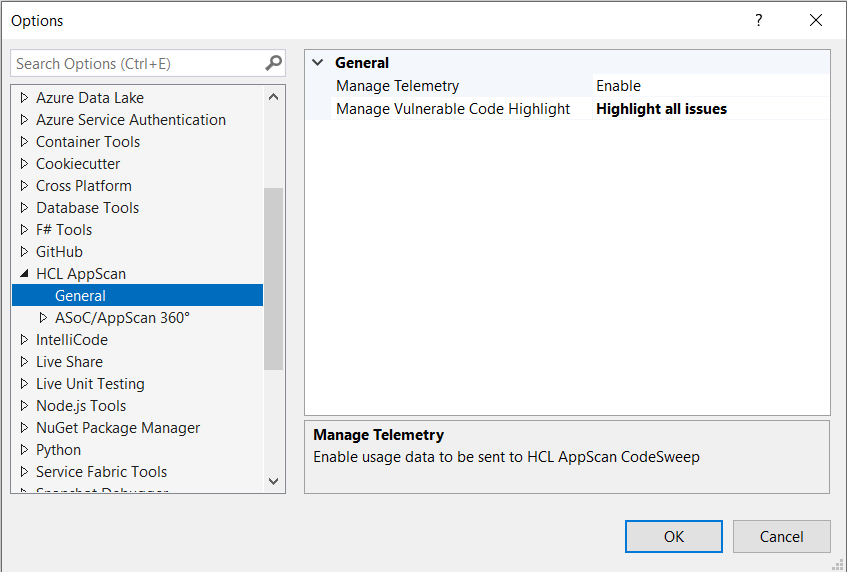This screenshot has width=847, height=572.
Task: Select the NuGet Package Manager label
Action: (x=118, y=428)
